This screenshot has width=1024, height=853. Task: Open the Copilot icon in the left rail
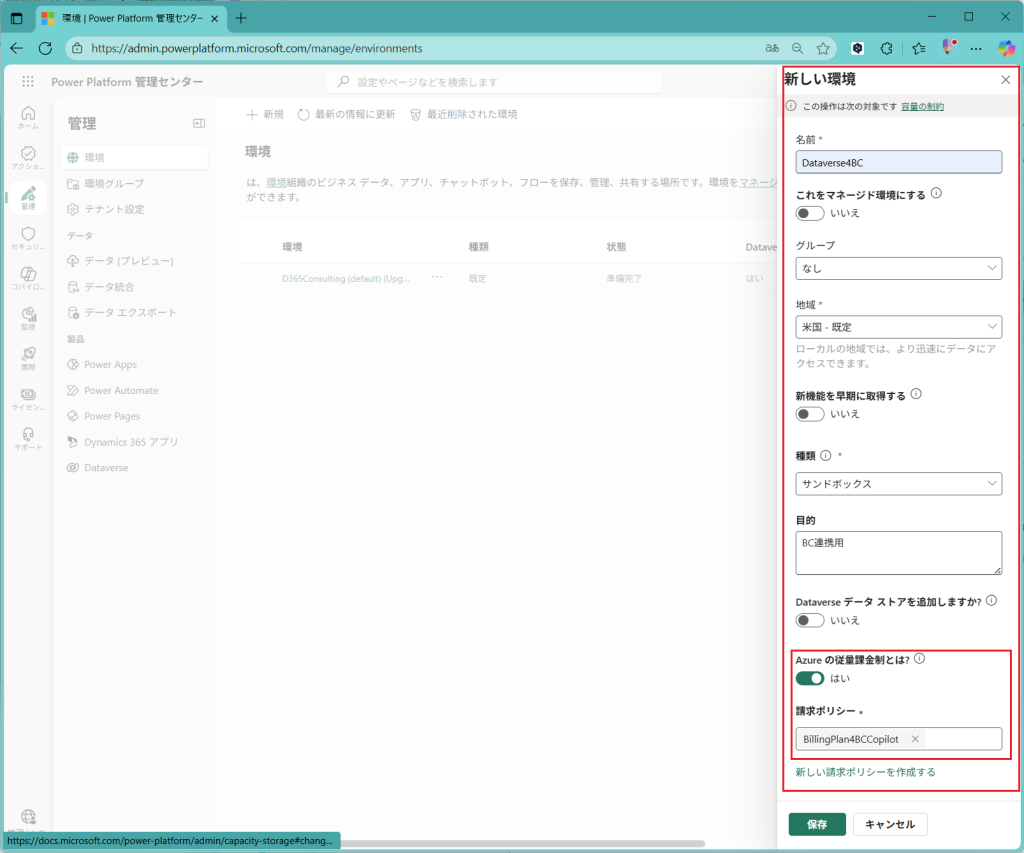click(x=28, y=278)
